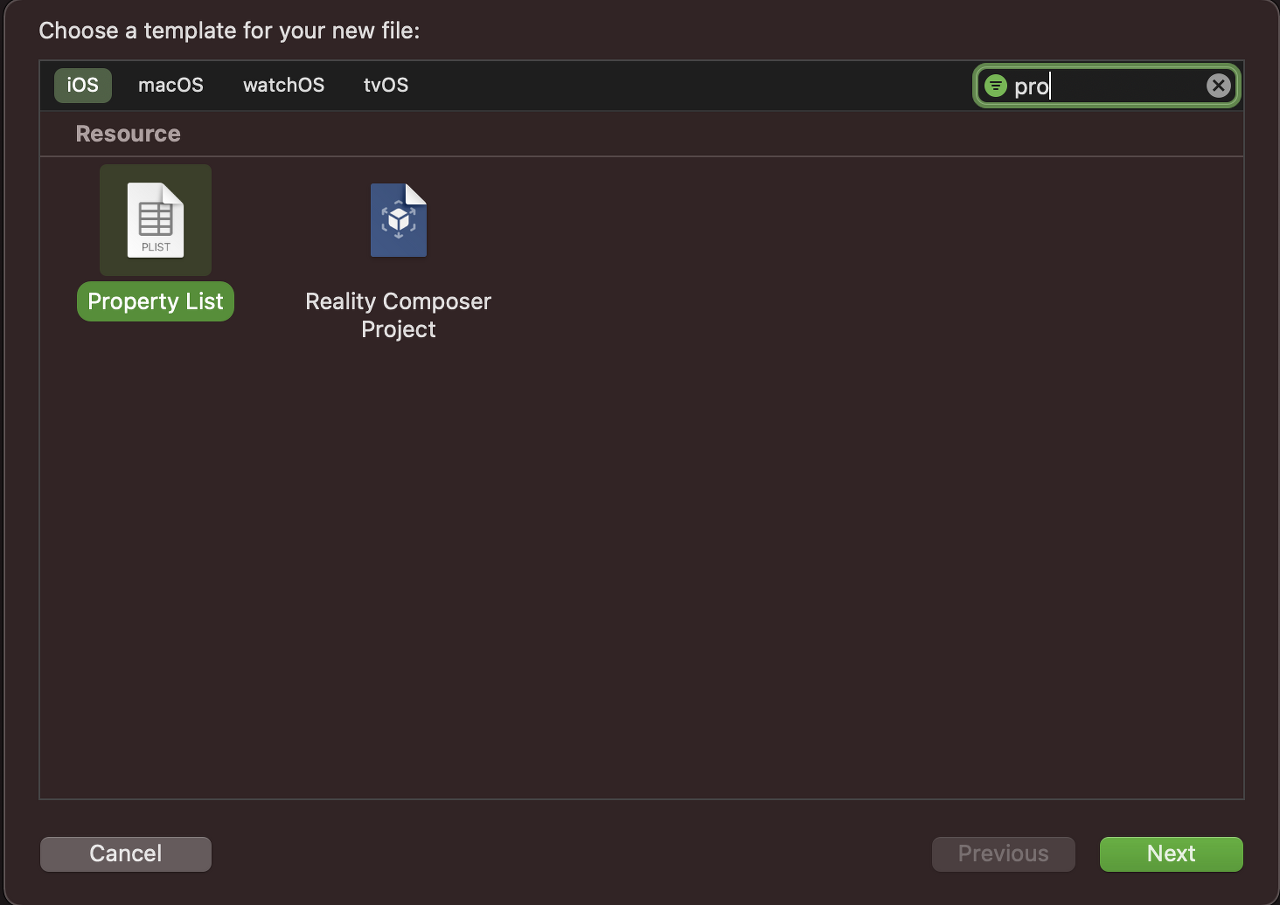Click blank platform bar area right of tvOS
This screenshot has height=905, width=1280.
tap(690, 85)
